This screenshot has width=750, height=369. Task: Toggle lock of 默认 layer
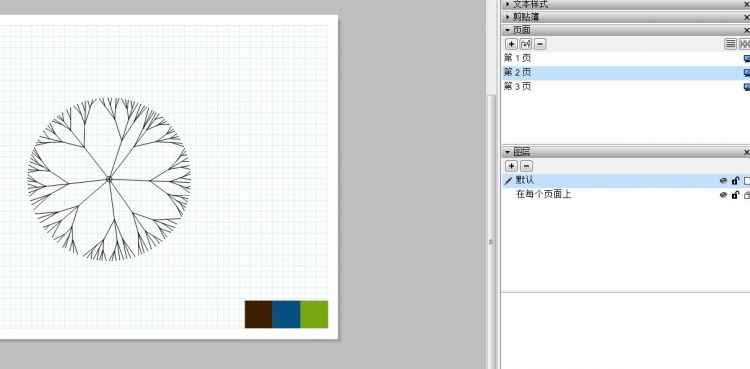coord(735,181)
